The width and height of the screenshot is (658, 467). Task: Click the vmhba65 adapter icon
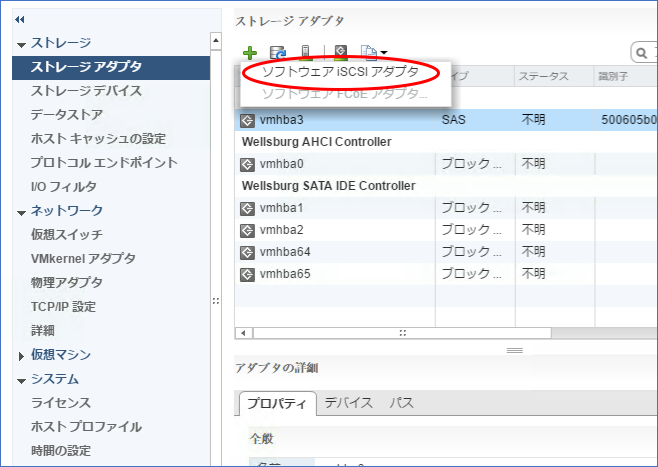click(247, 274)
